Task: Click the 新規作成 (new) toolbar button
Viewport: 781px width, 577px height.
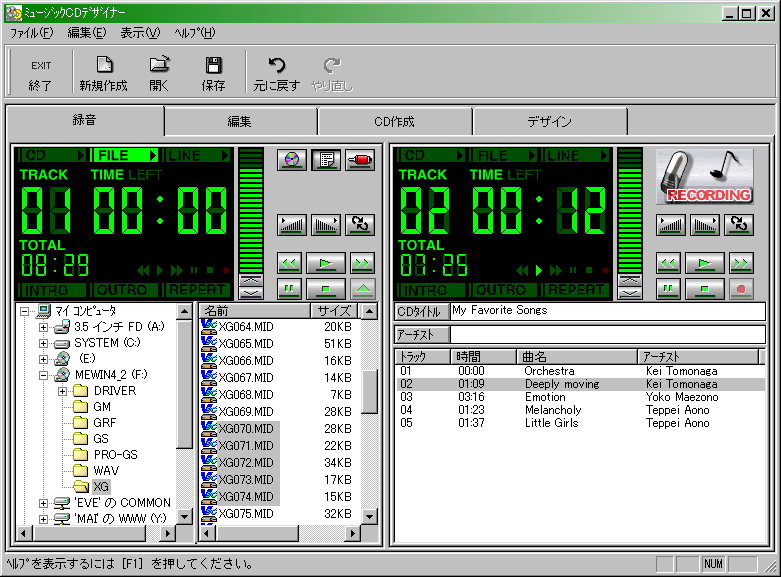Action: click(104, 73)
